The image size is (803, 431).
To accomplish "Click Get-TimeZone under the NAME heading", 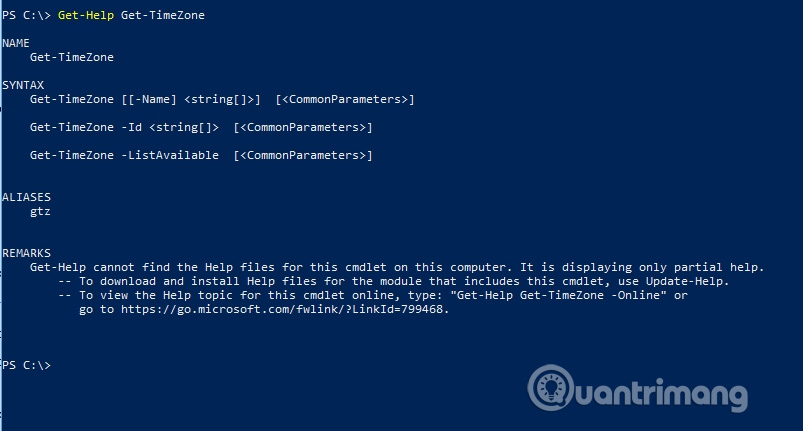I will tap(72, 57).
